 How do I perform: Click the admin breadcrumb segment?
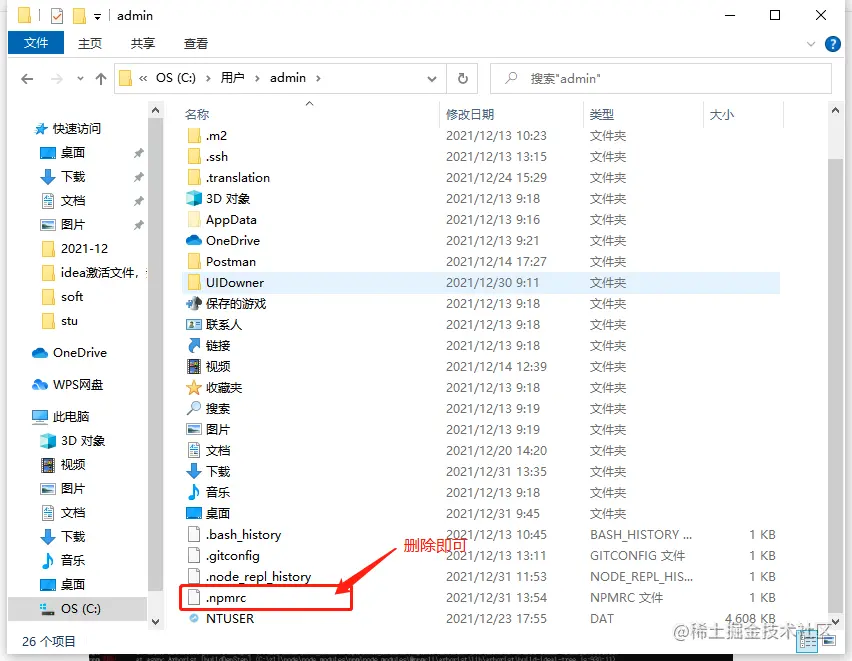[288, 78]
